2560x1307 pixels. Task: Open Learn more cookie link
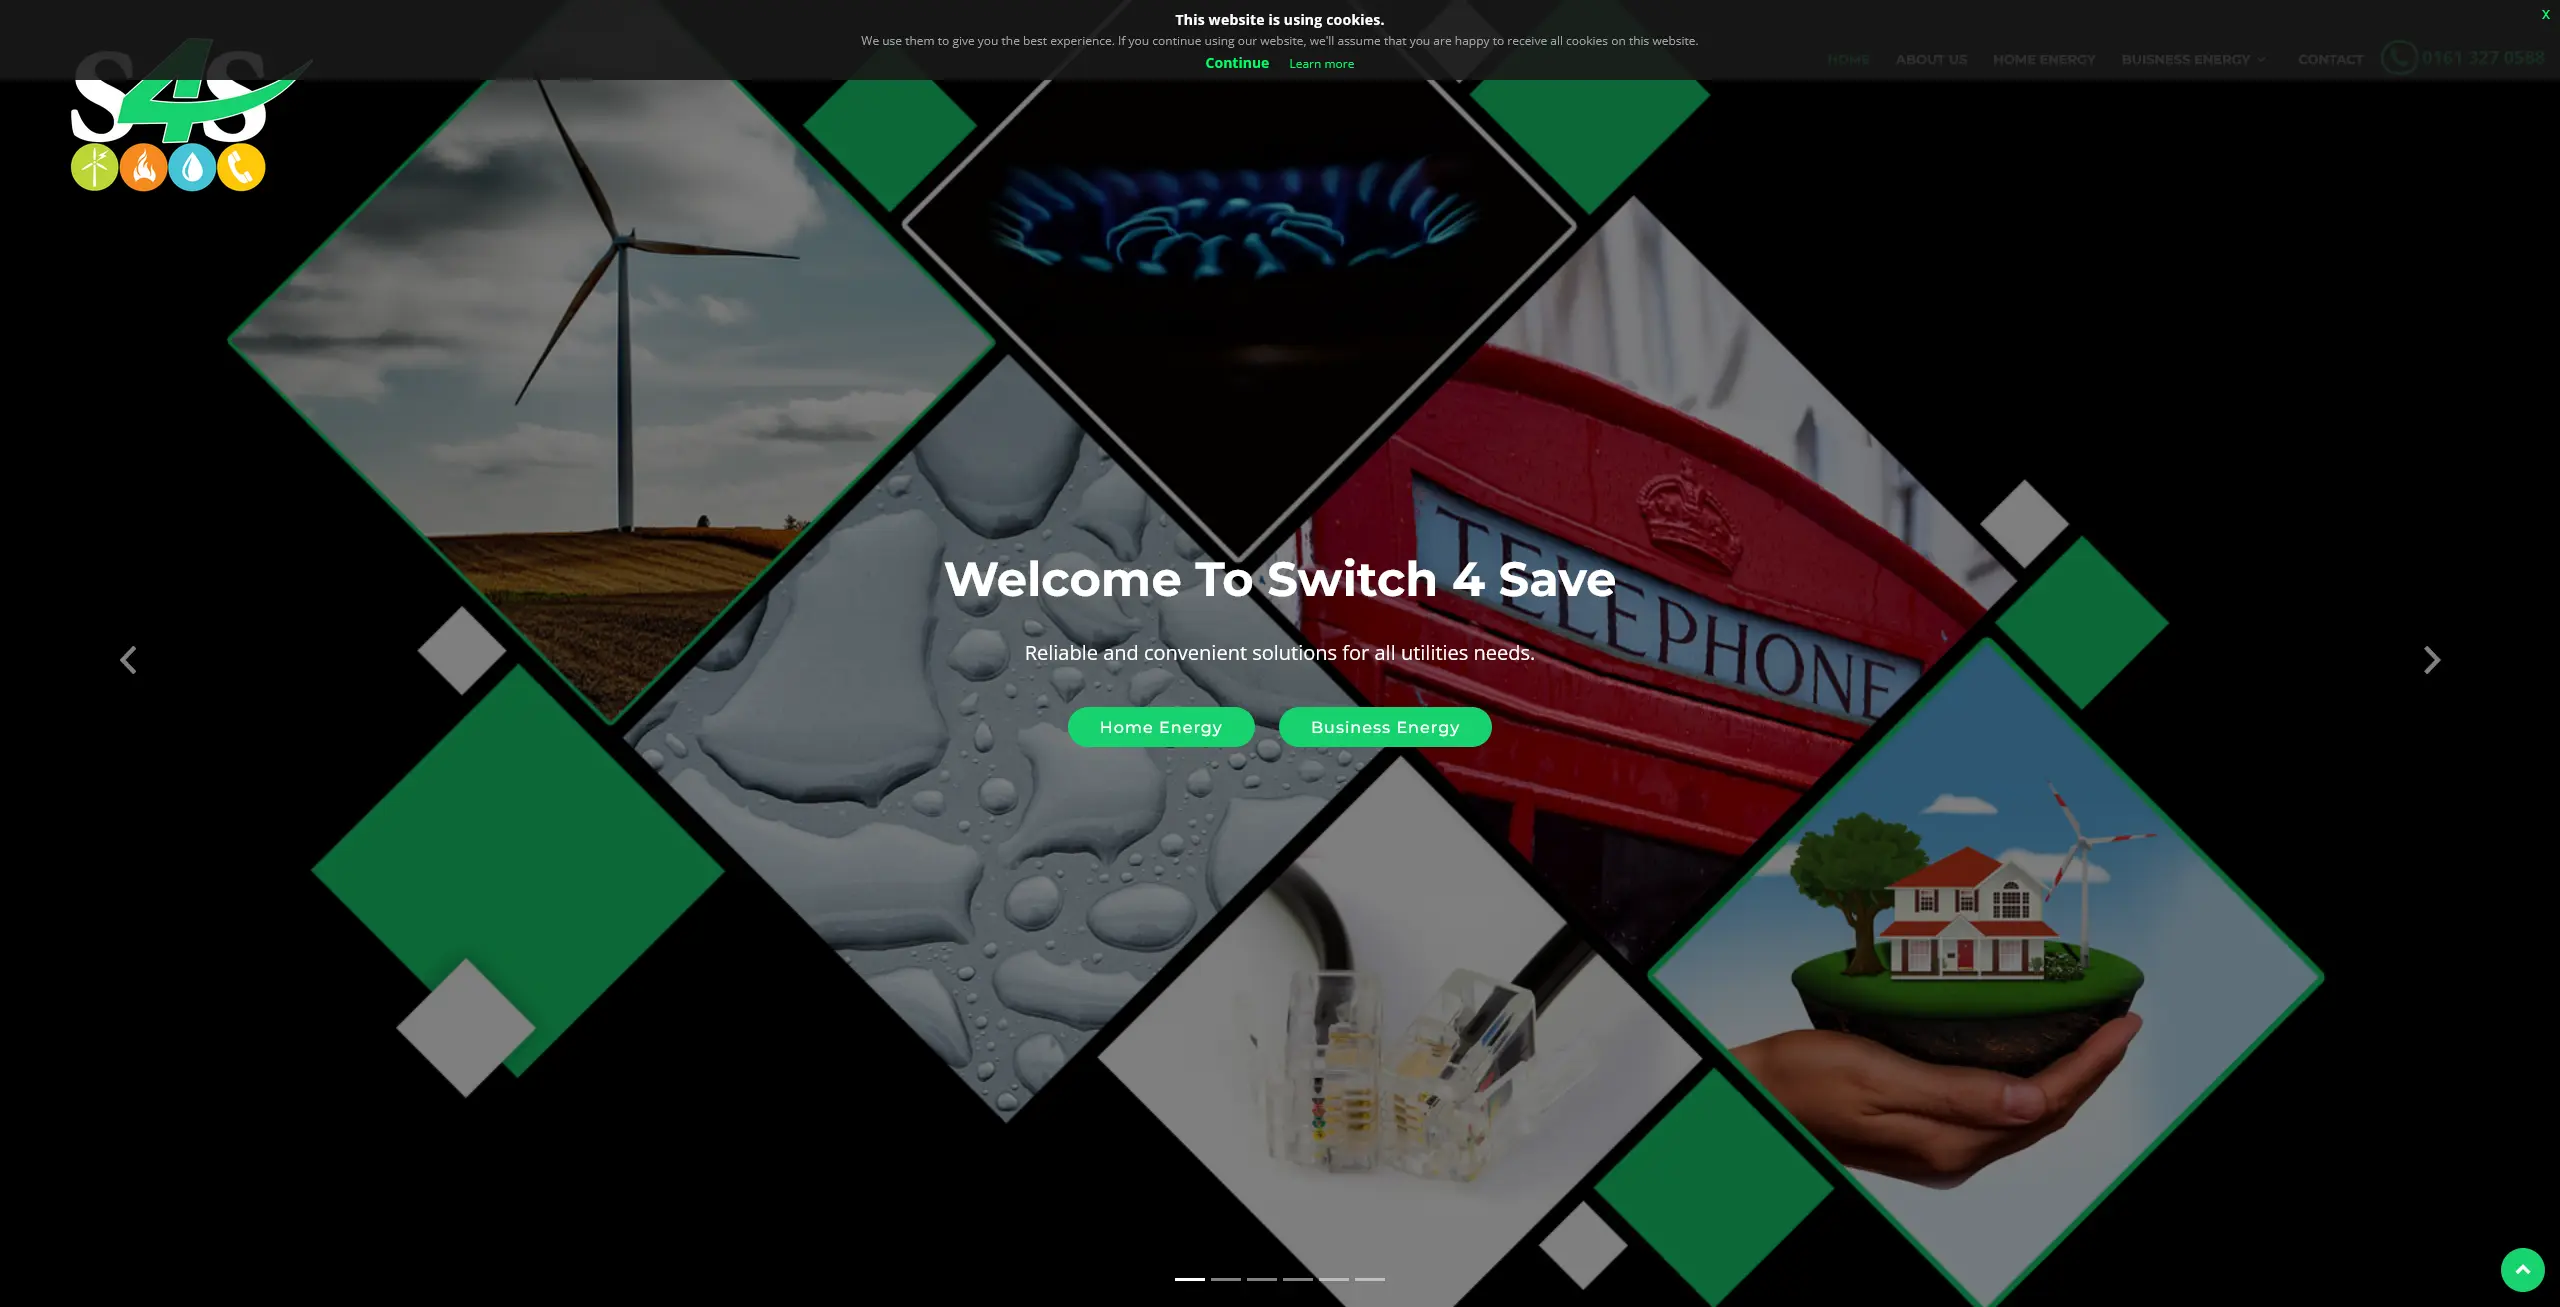click(1321, 64)
